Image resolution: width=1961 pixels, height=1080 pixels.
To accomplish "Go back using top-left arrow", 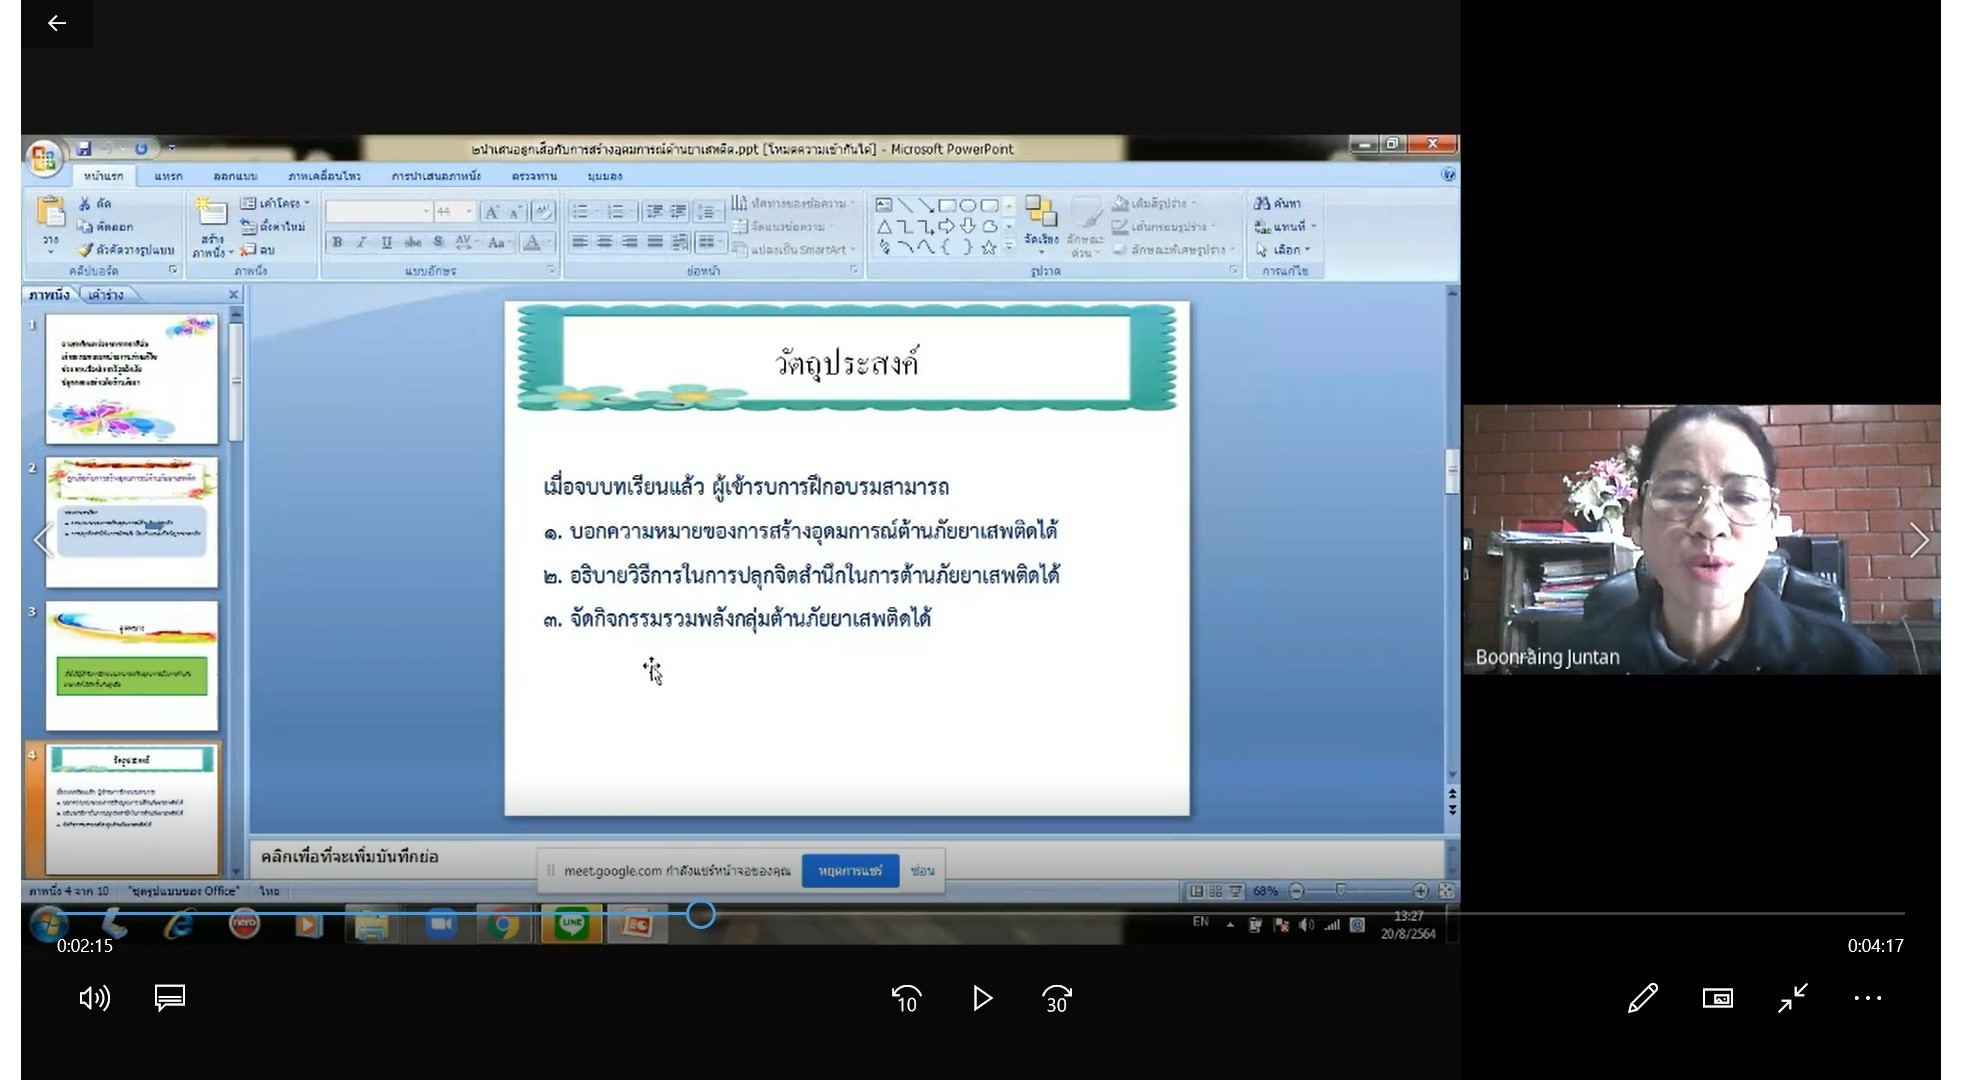I will [x=57, y=23].
